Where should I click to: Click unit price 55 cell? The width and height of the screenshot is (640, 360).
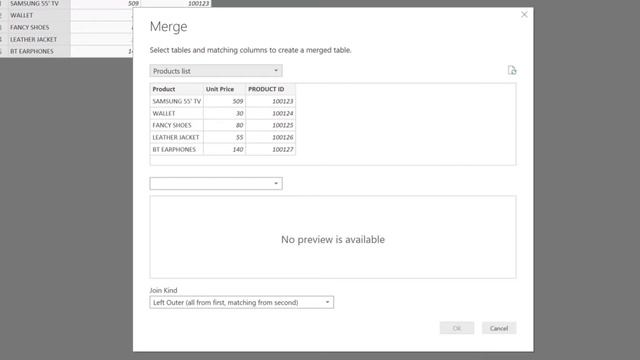click(224, 137)
